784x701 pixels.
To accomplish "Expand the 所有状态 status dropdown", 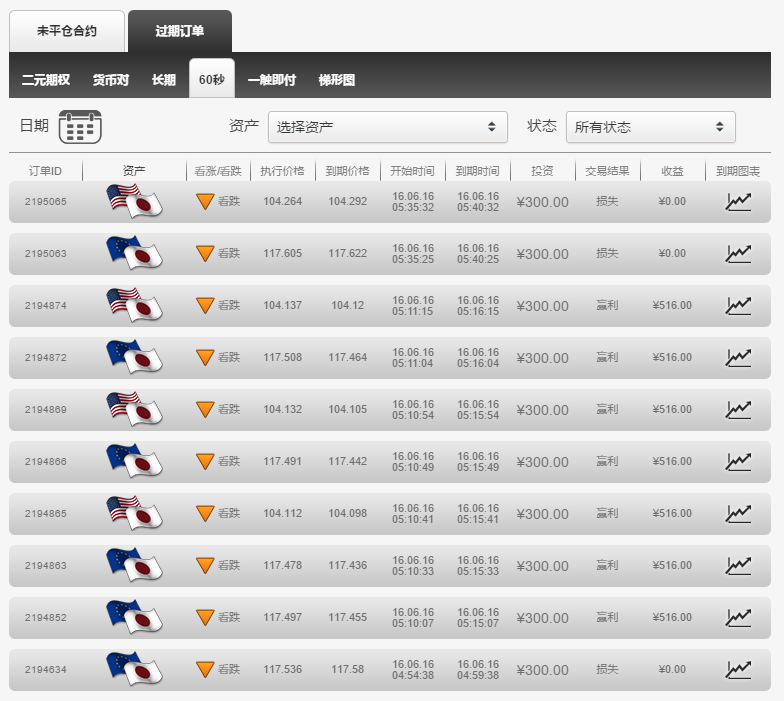I will click(650, 127).
